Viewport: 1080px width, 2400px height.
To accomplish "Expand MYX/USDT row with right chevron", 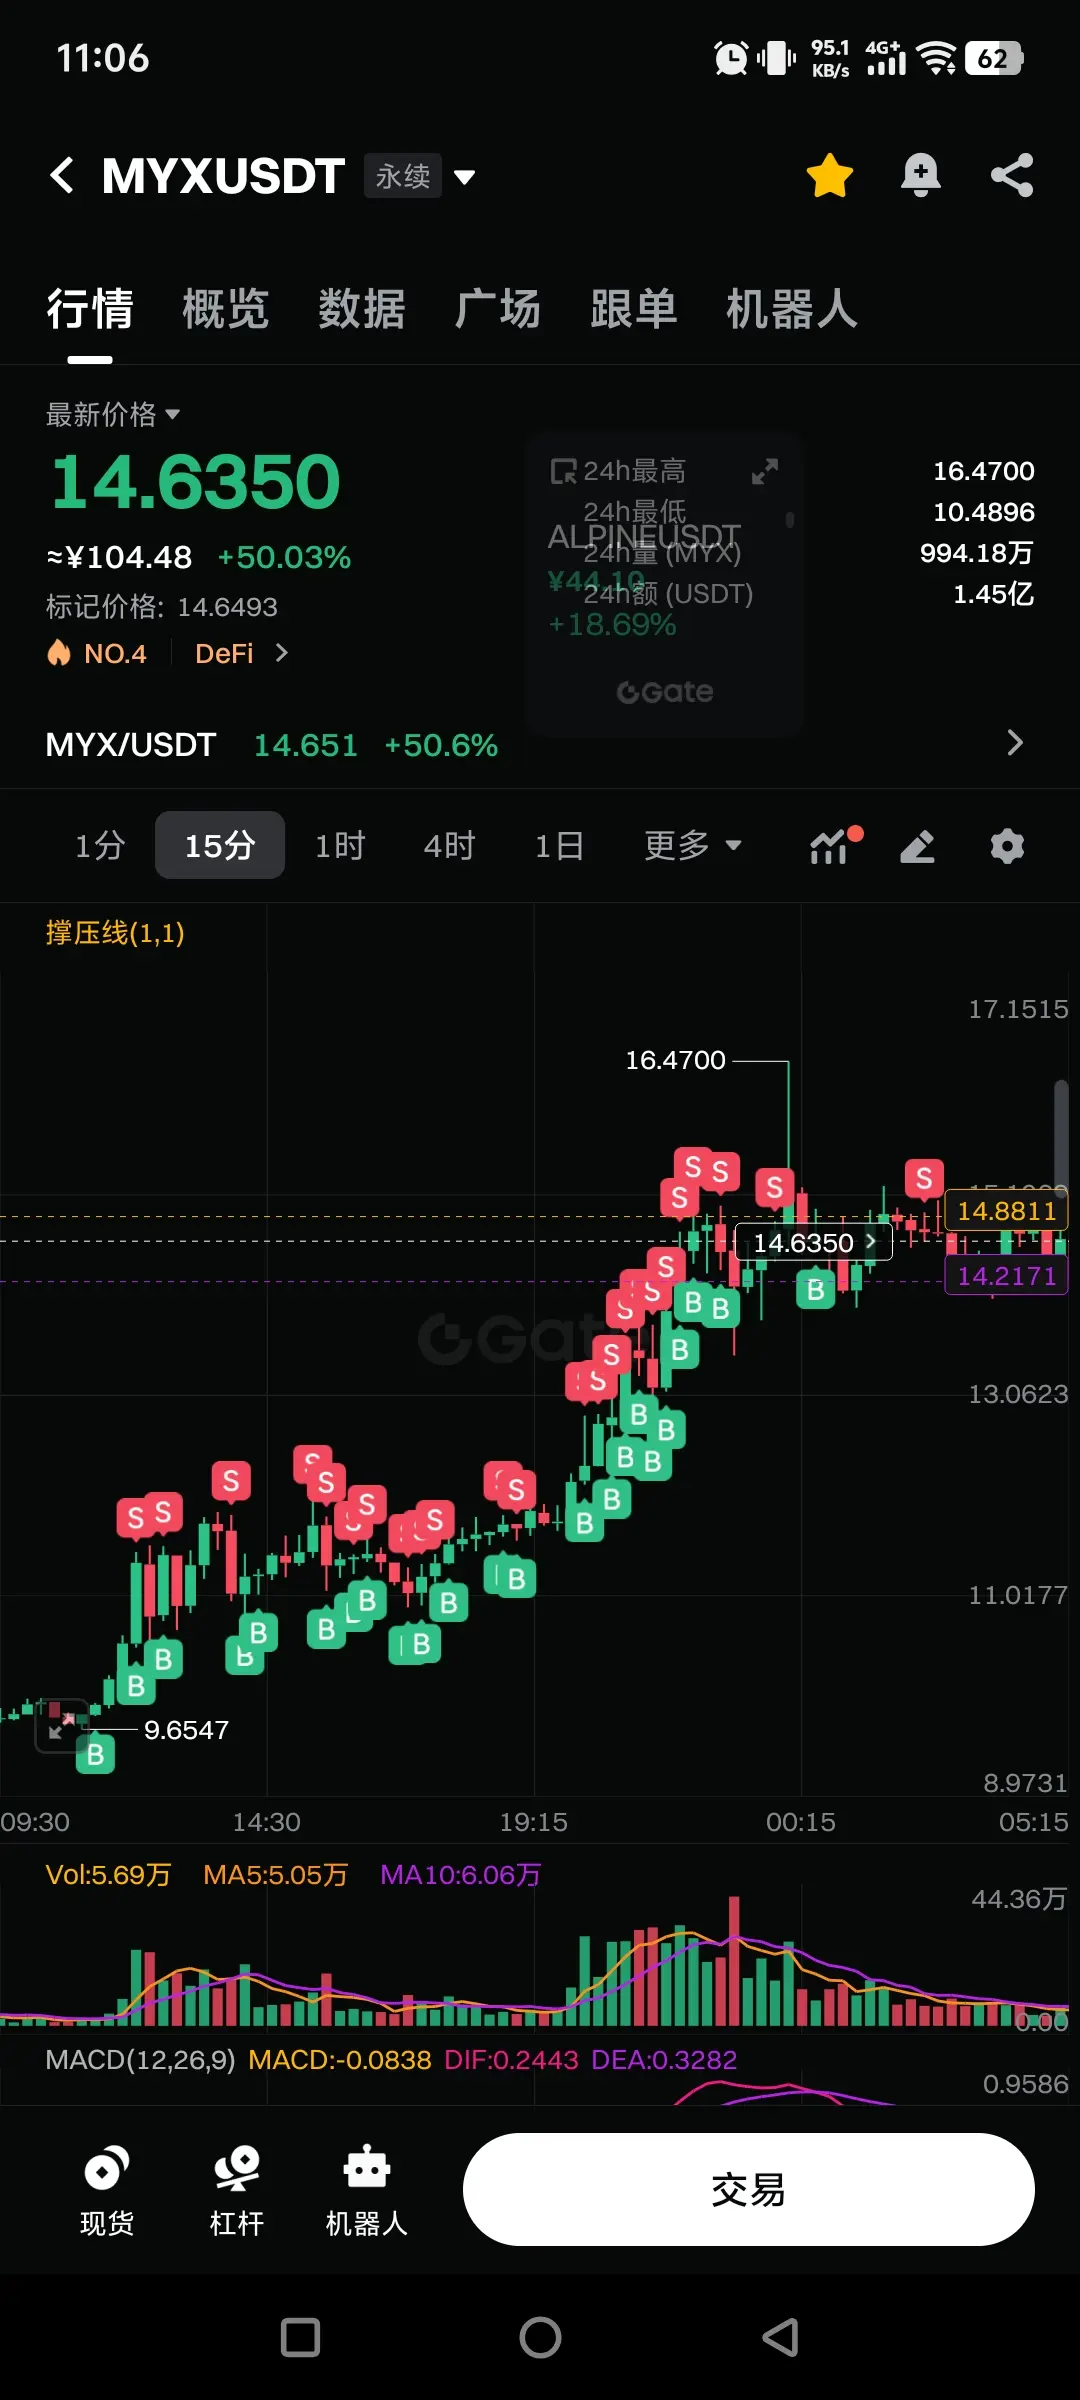I will coord(1015,743).
